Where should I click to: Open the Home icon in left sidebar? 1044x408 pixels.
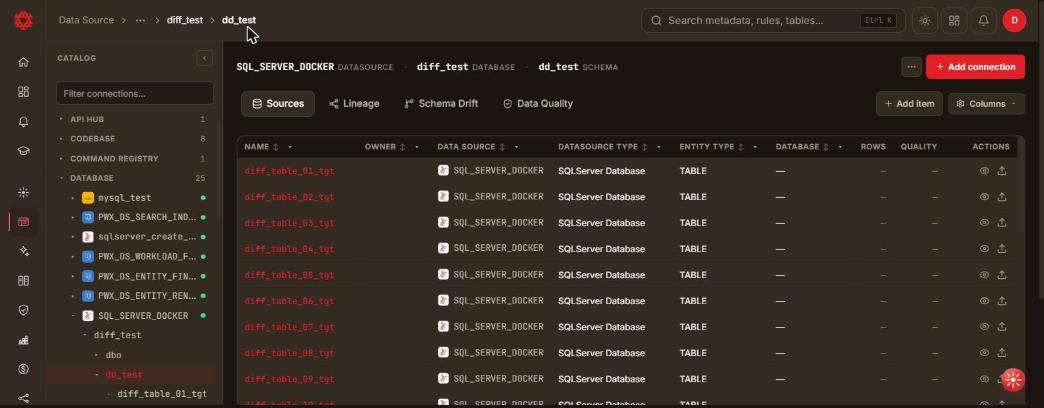[x=23, y=62]
